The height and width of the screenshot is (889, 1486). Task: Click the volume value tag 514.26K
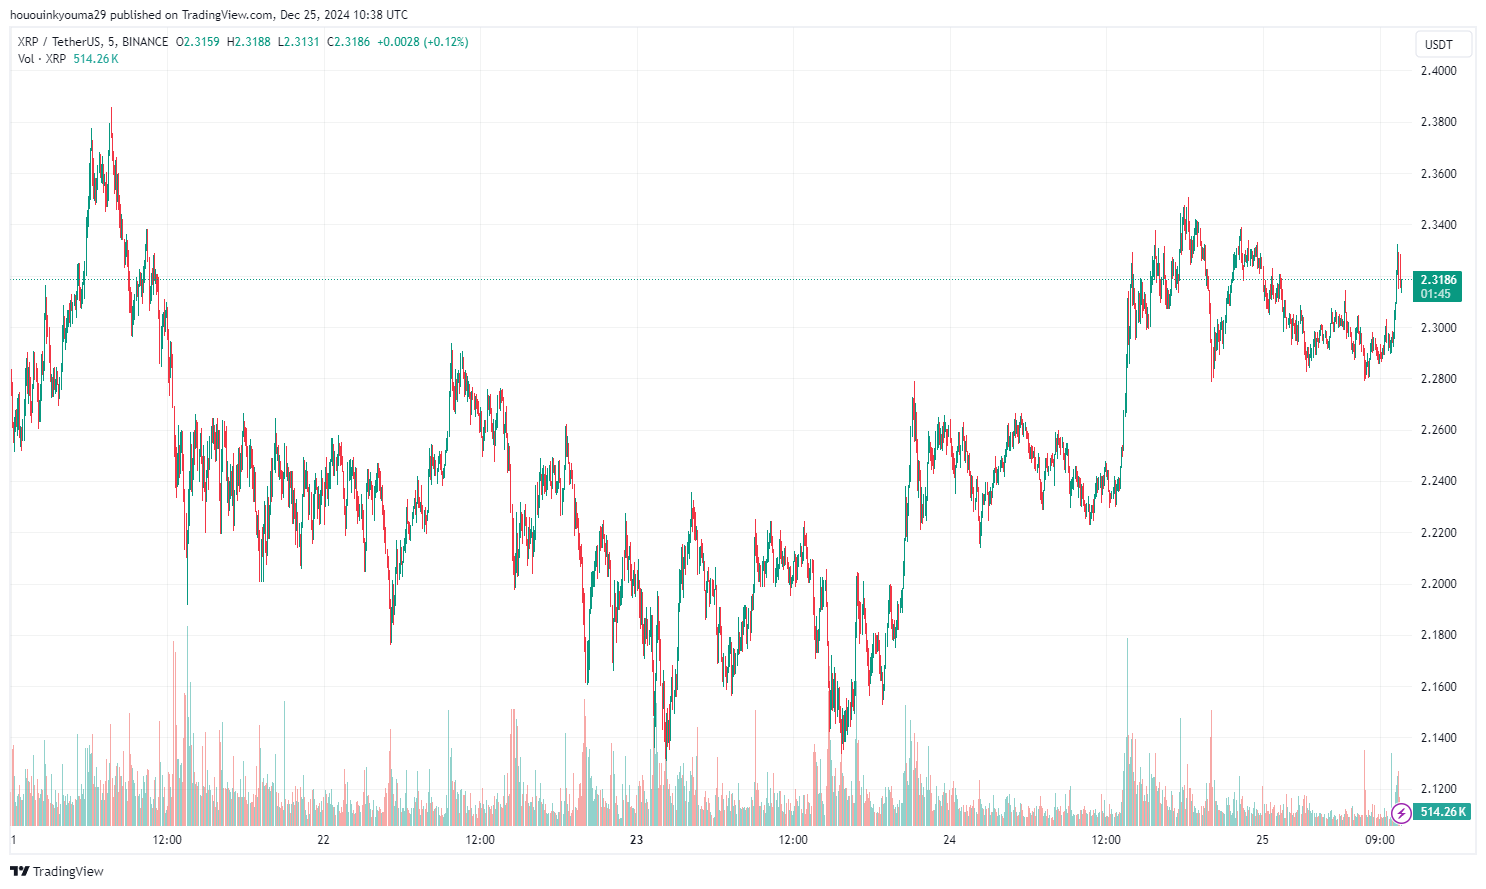point(1442,812)
